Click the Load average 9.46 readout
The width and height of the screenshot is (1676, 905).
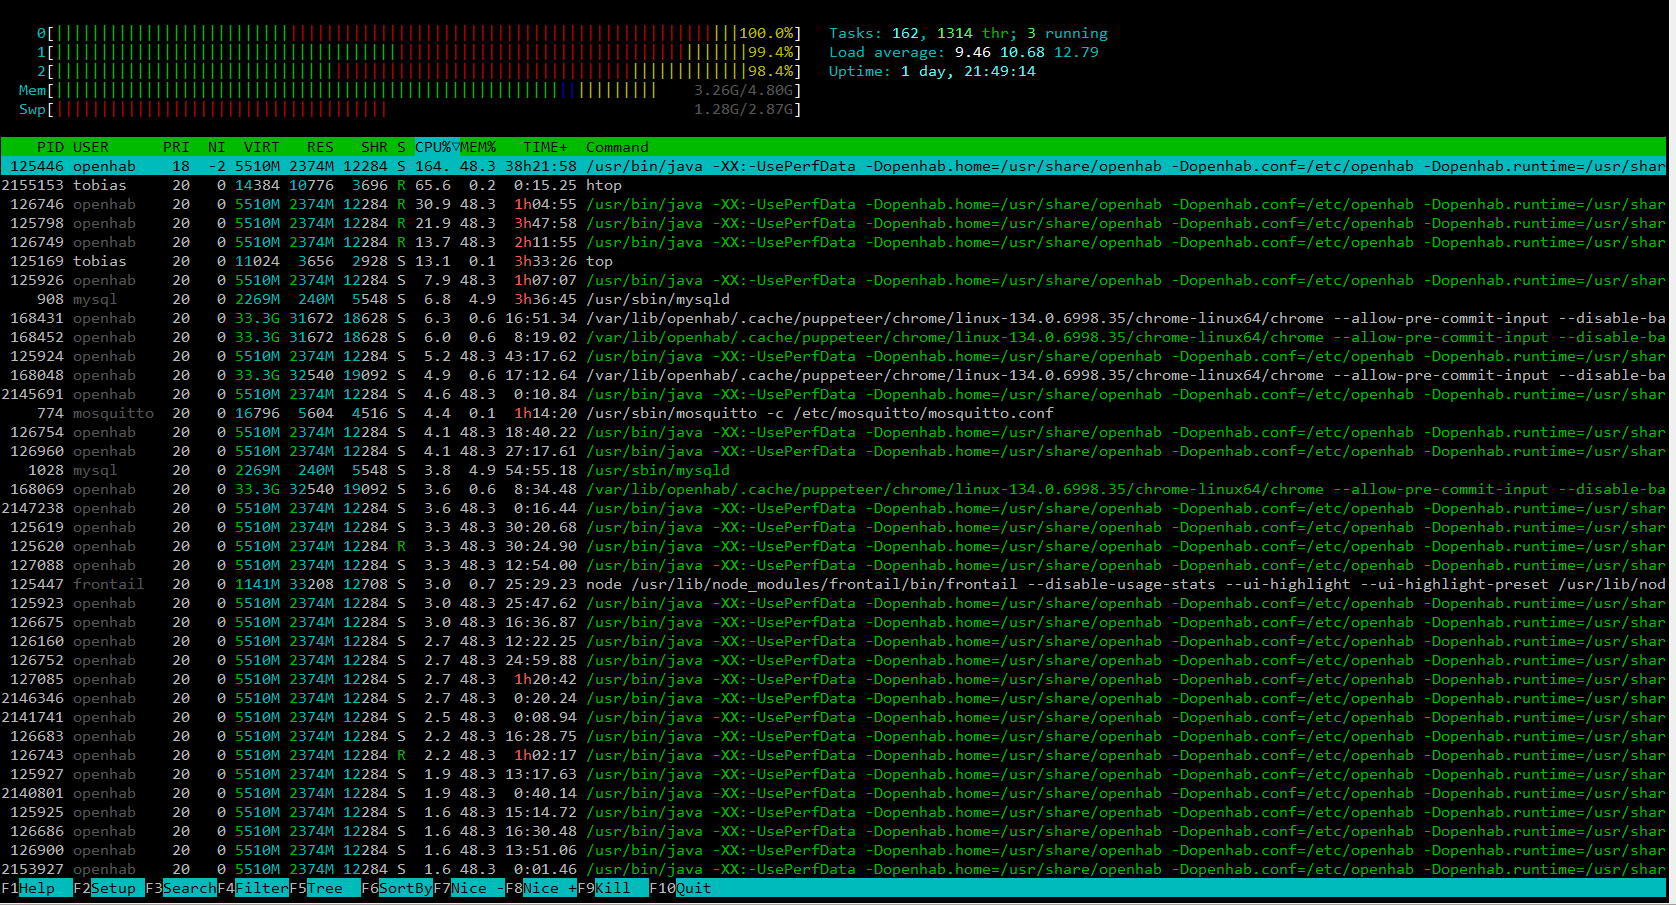click(x=963, y=52)
